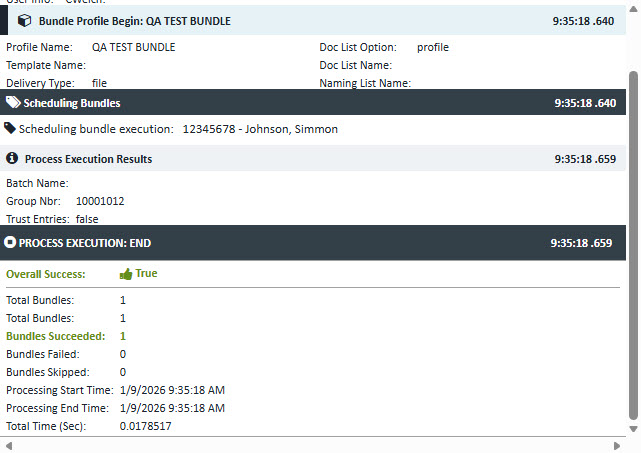Click the cube icon beside Bundle Profile Begin
The width and height of the screenshot is (641, 453).
coord(25,21)
